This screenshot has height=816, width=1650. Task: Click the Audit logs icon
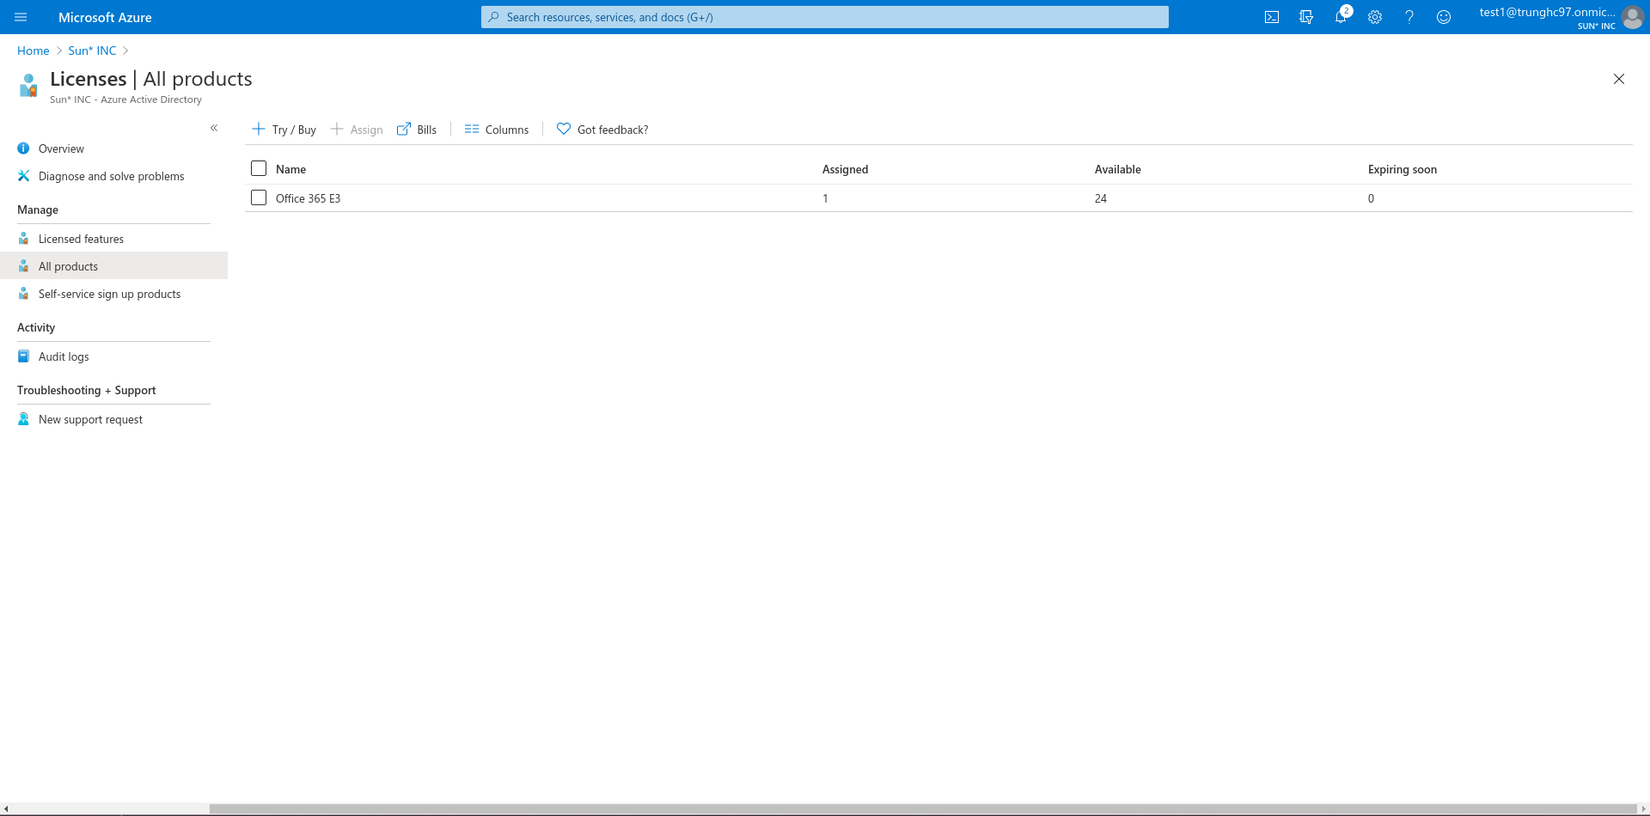pos(23,356)
